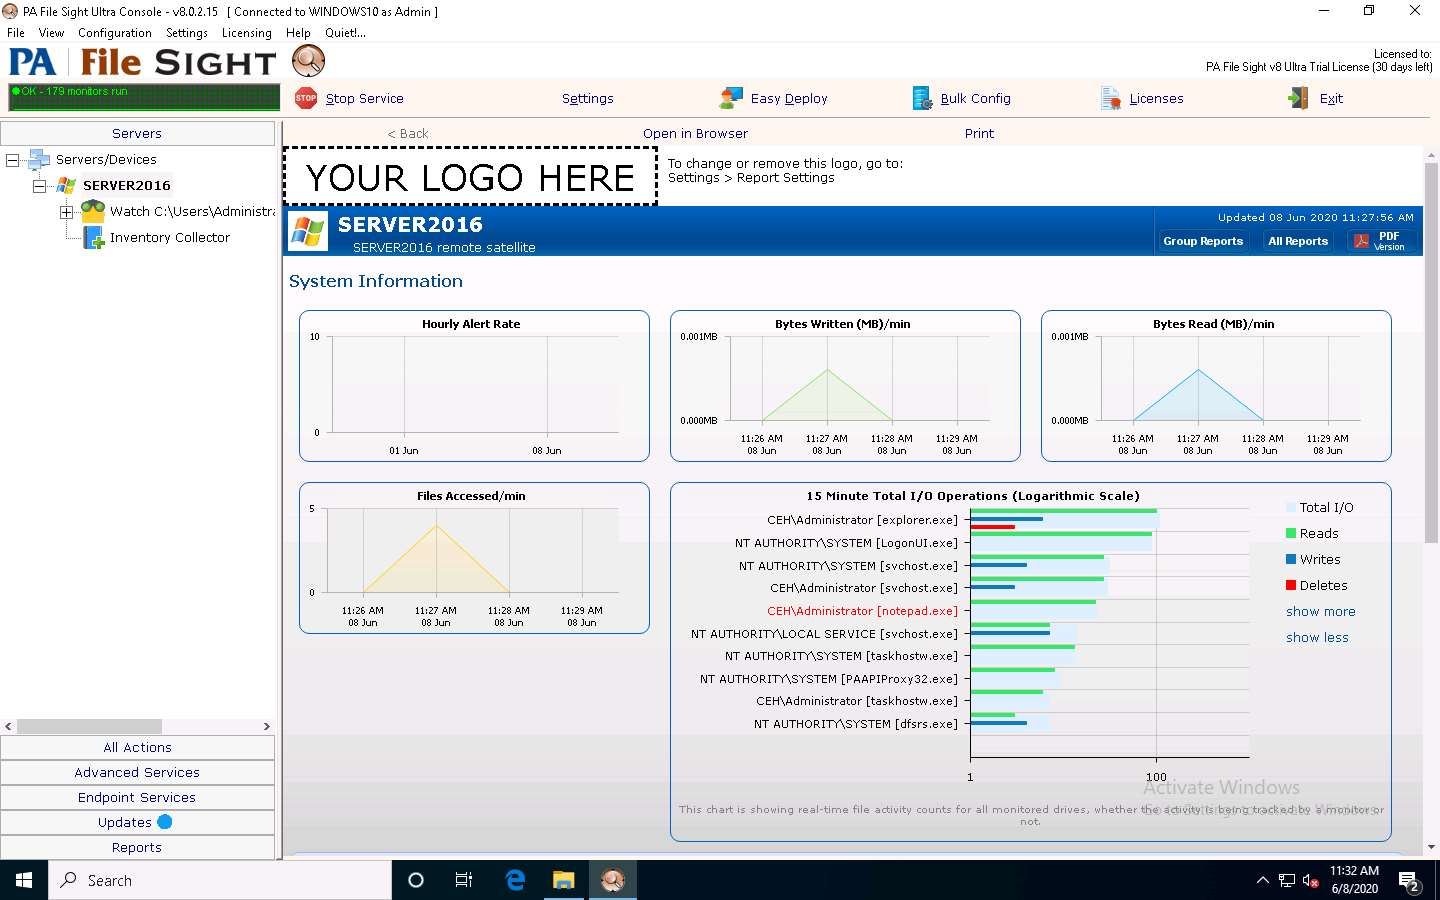Screen dimensions: 1440x900
Task: Show hidden tray icons chevron
Action: point(1262,881)
